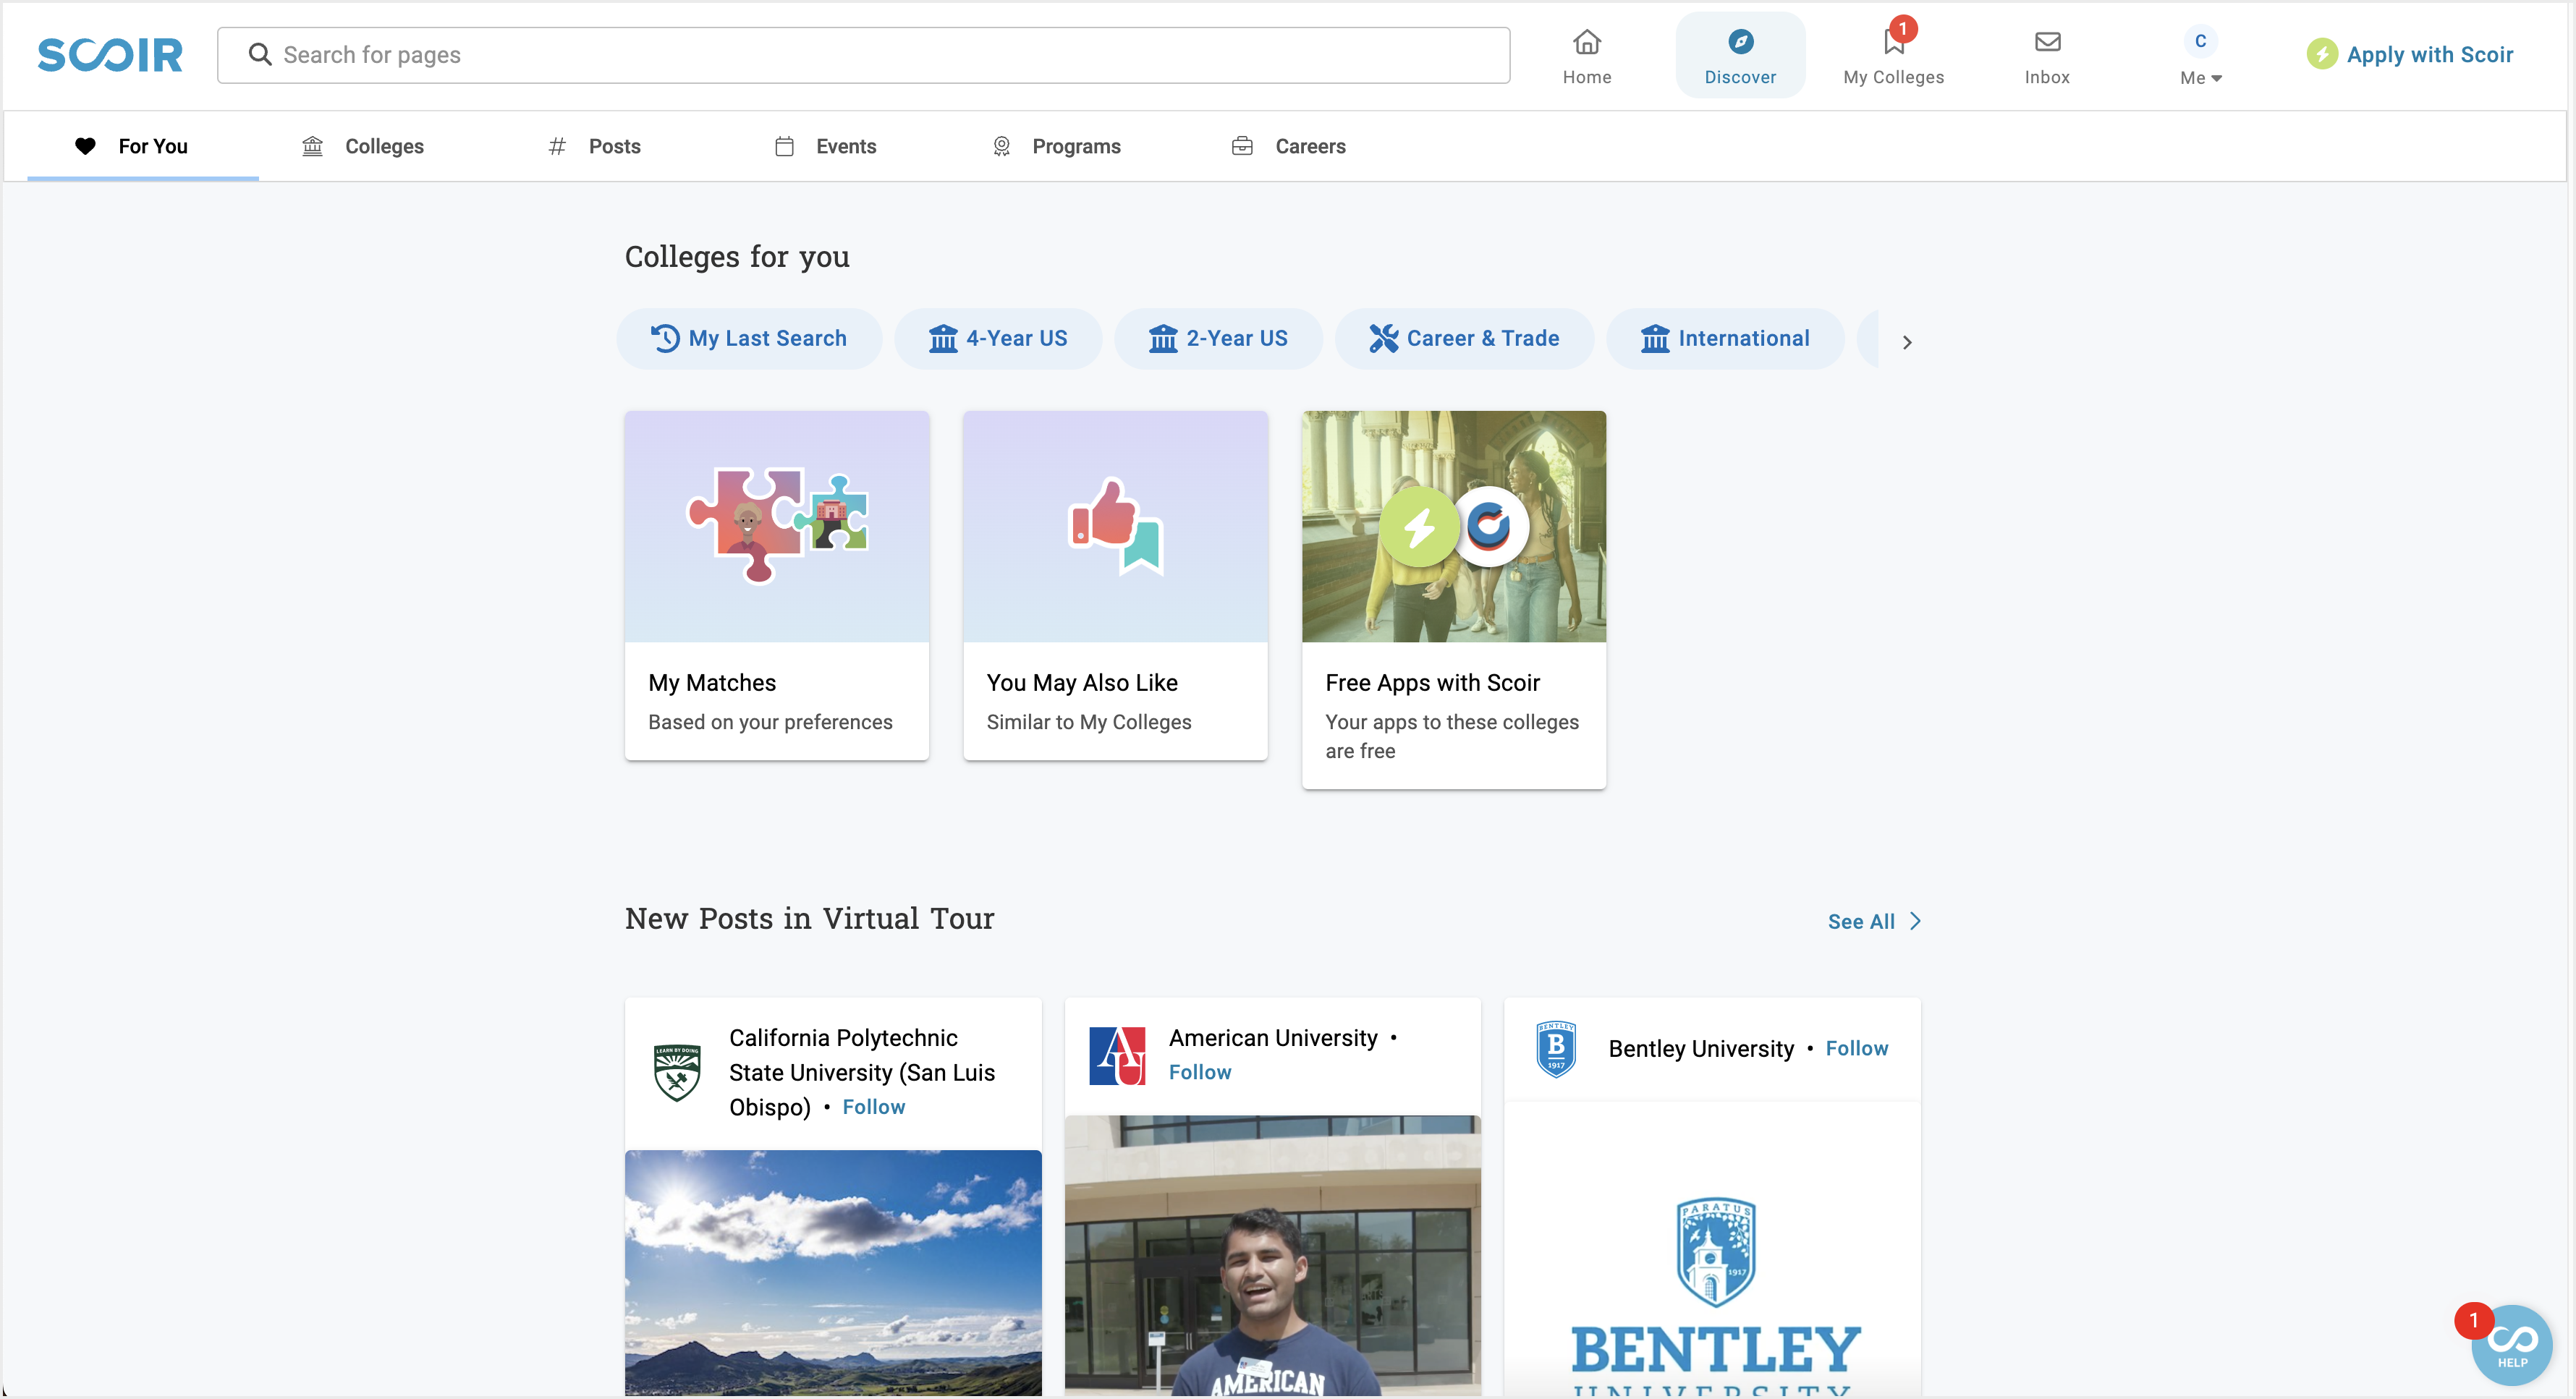Click the history clock icon in My Last Search

pos(665,338)
